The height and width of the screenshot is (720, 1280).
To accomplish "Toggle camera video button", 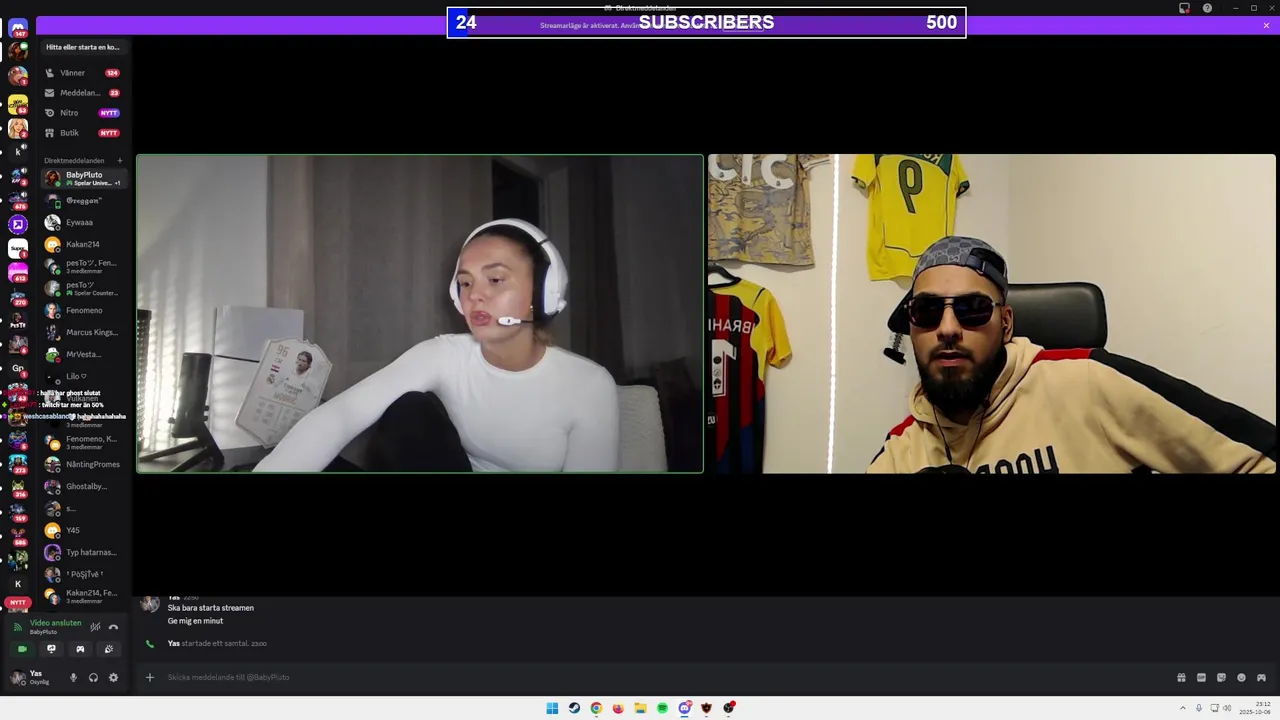I will (22, 649).
